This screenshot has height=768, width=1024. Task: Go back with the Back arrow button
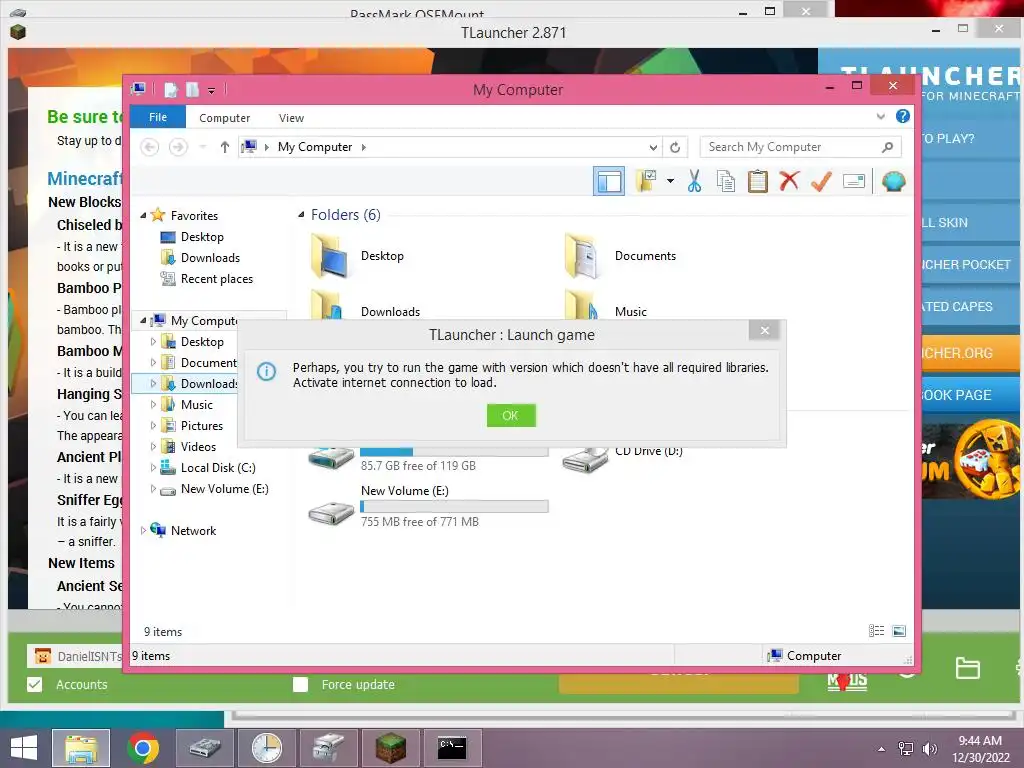coord(150,147)
